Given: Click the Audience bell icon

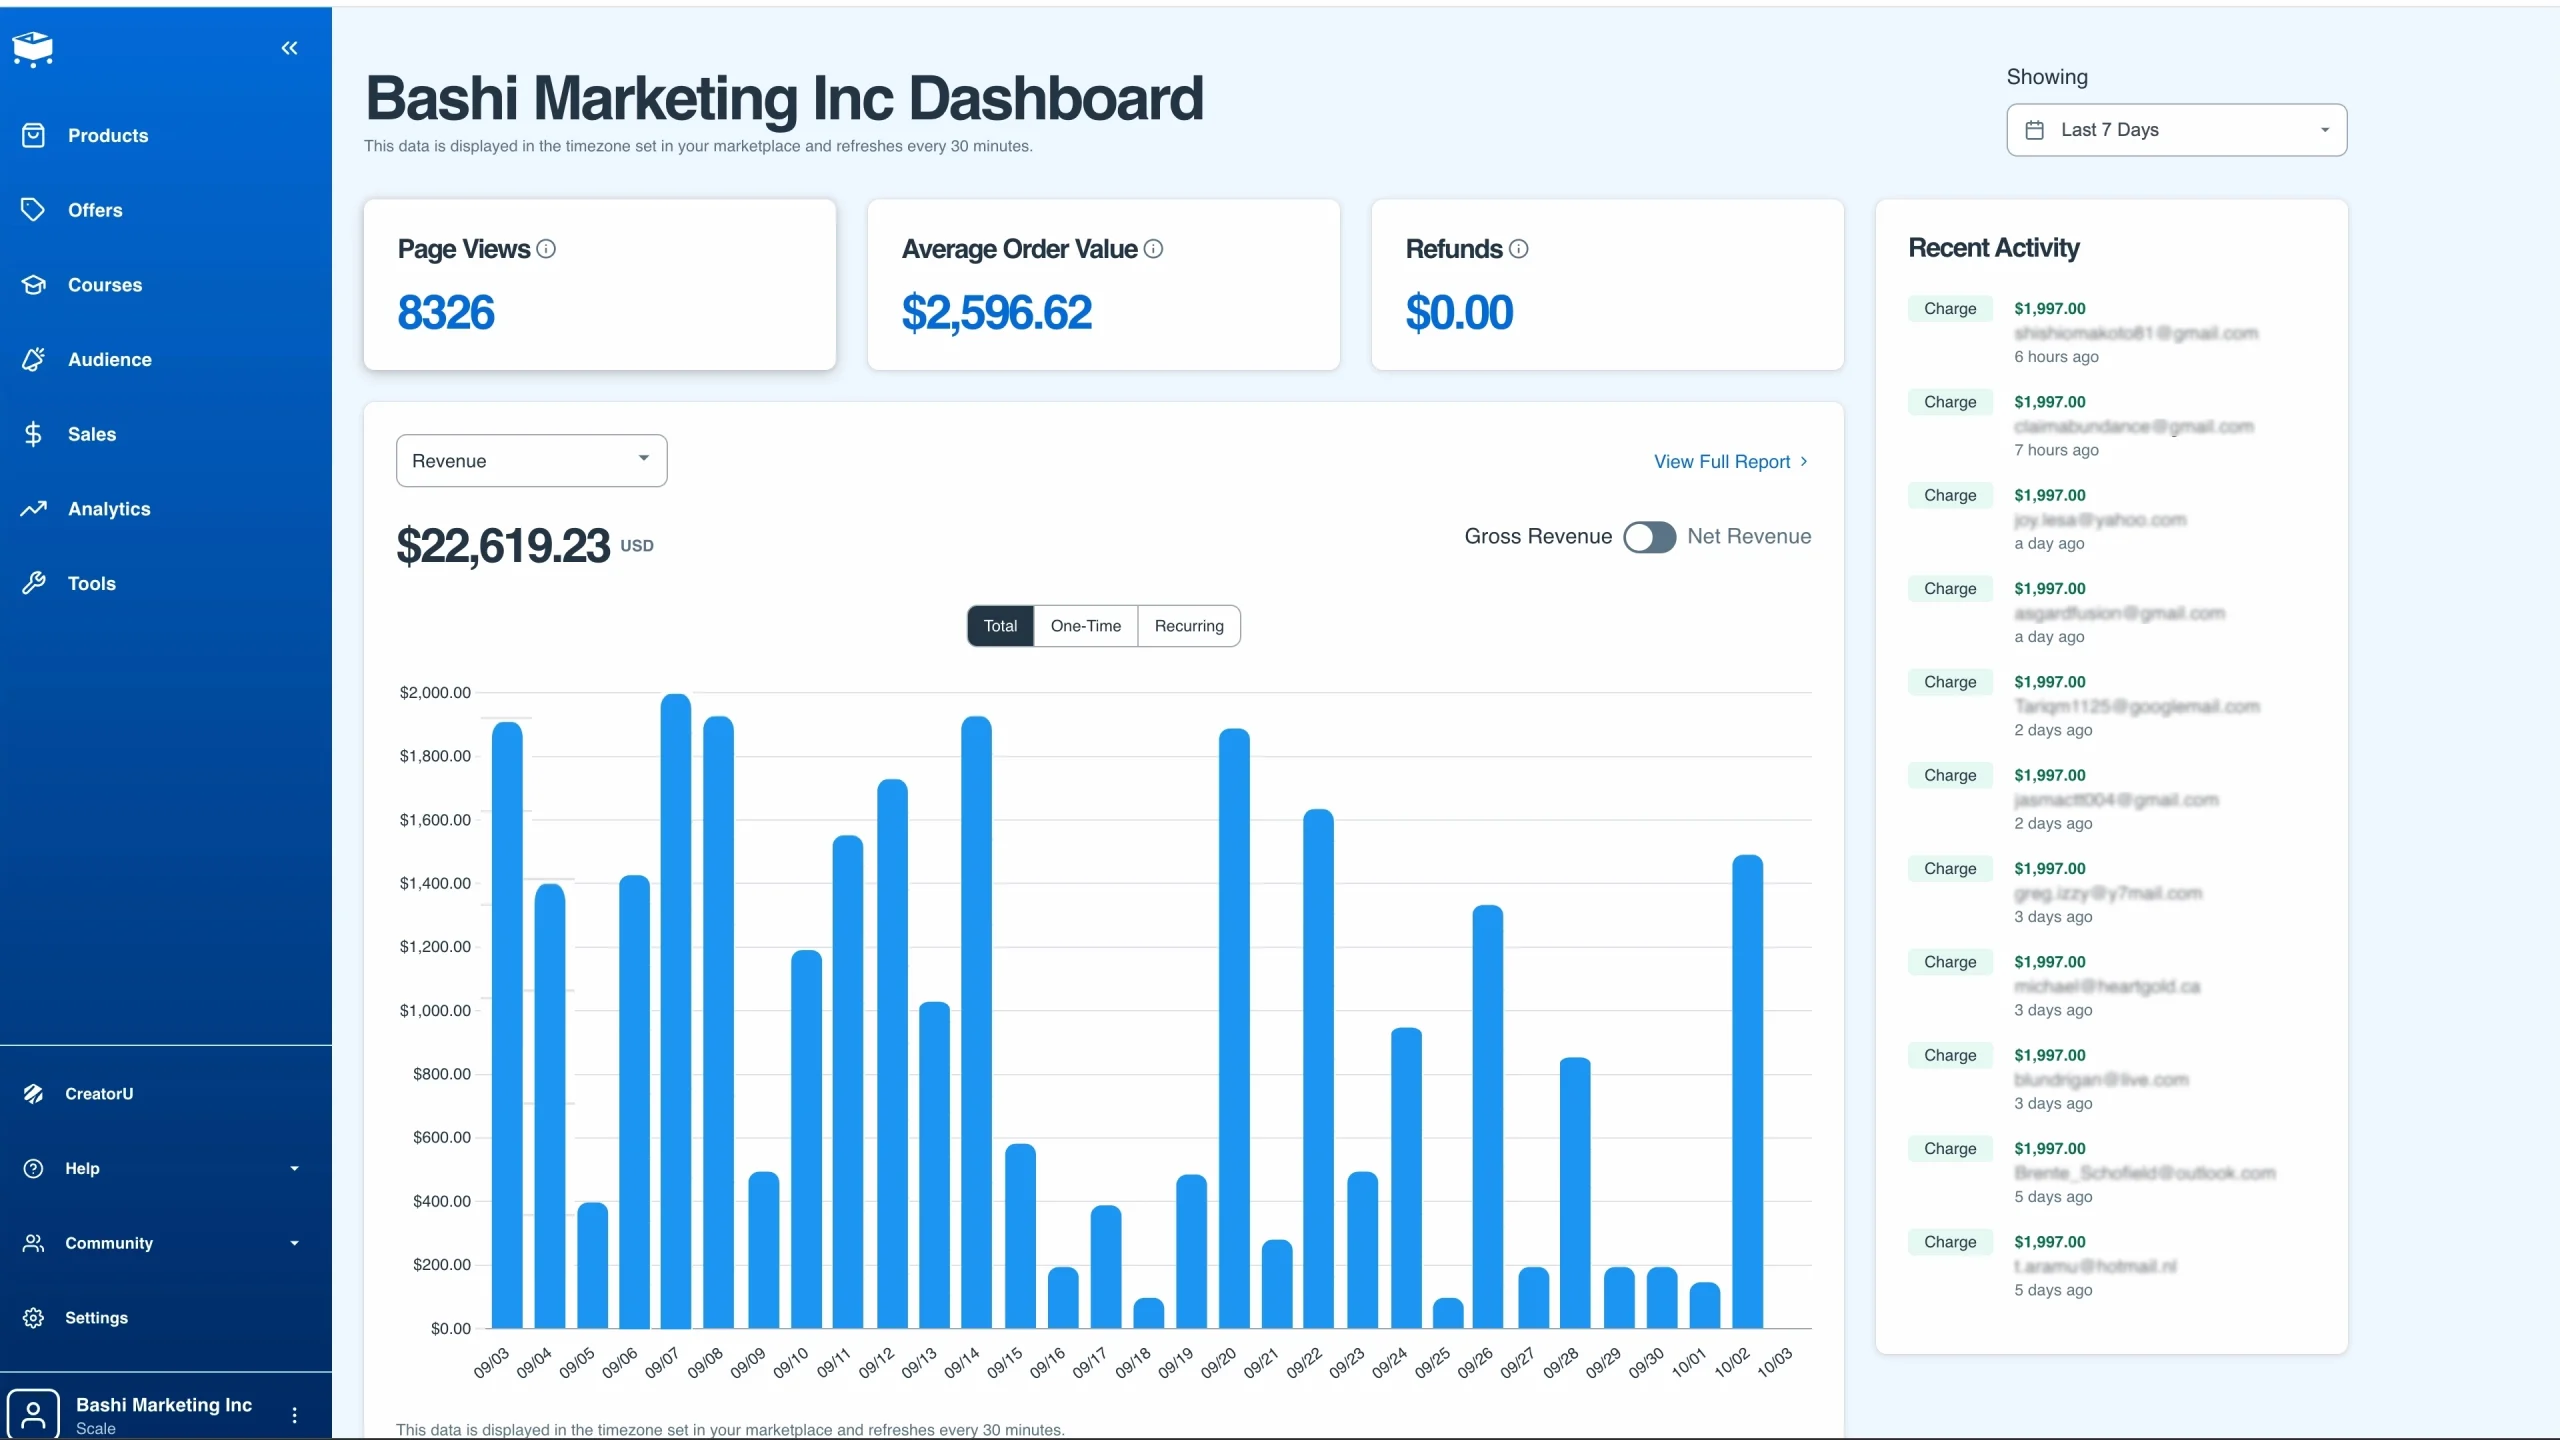Looking at the screenshot, I should click(33, 359).
